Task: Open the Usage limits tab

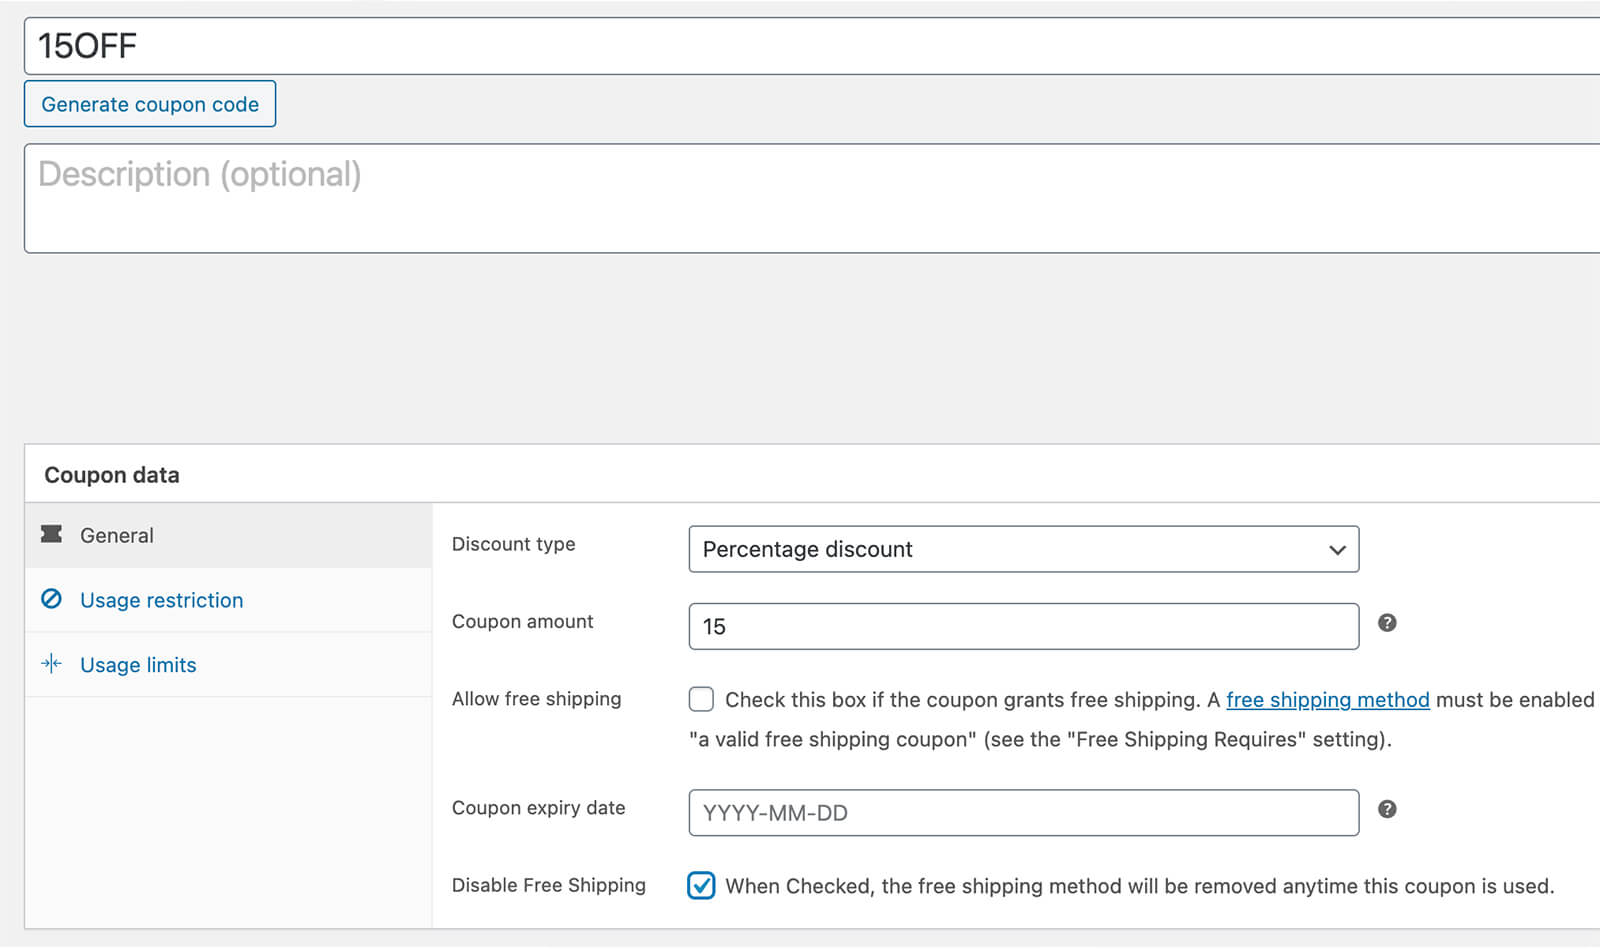Action: tap(138, 665)
